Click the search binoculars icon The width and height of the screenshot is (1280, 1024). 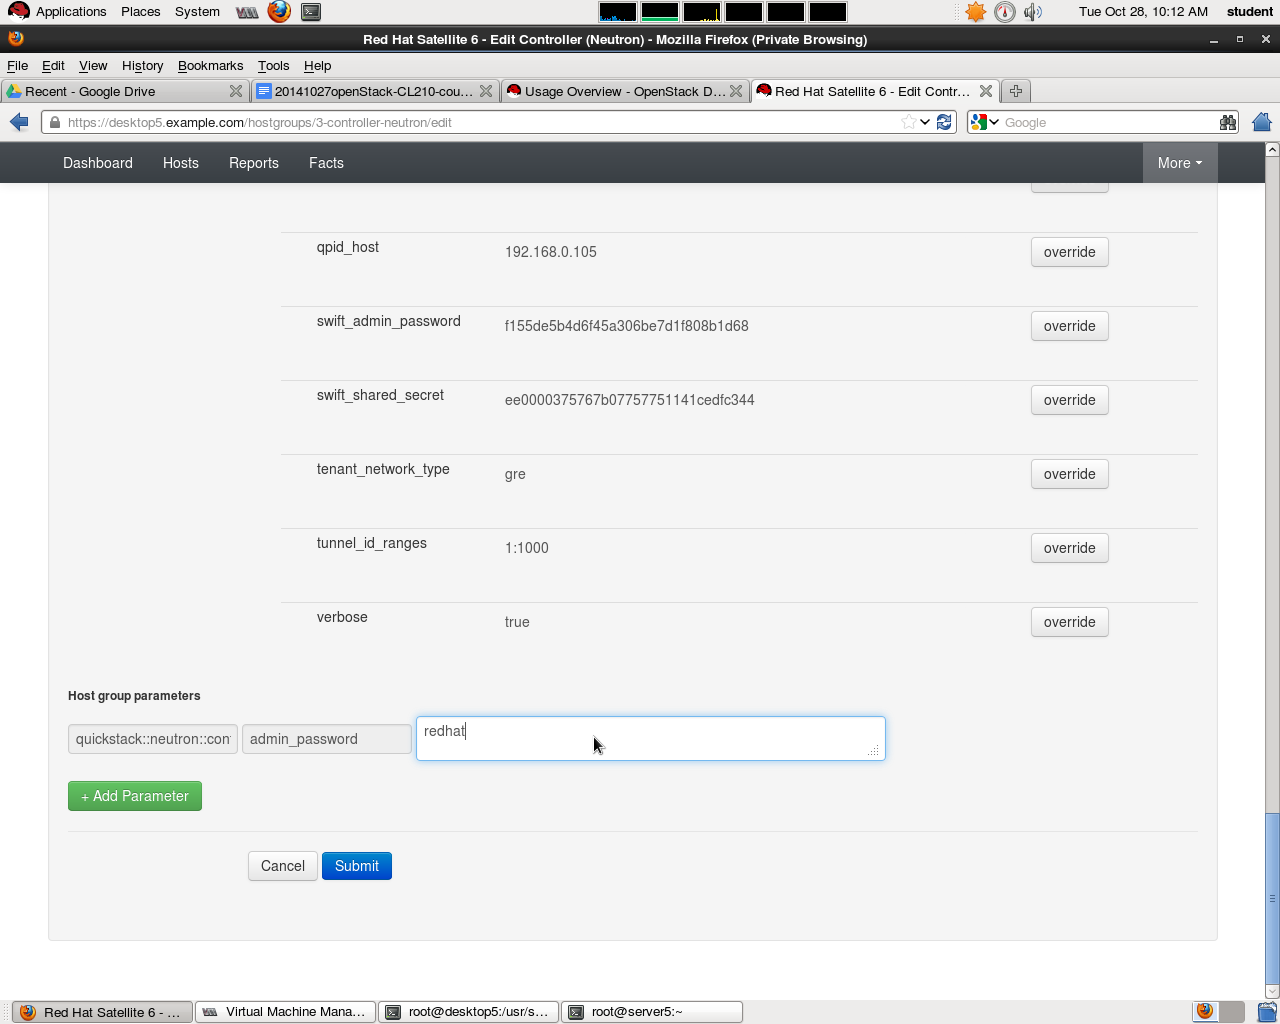click(1228, 122)
